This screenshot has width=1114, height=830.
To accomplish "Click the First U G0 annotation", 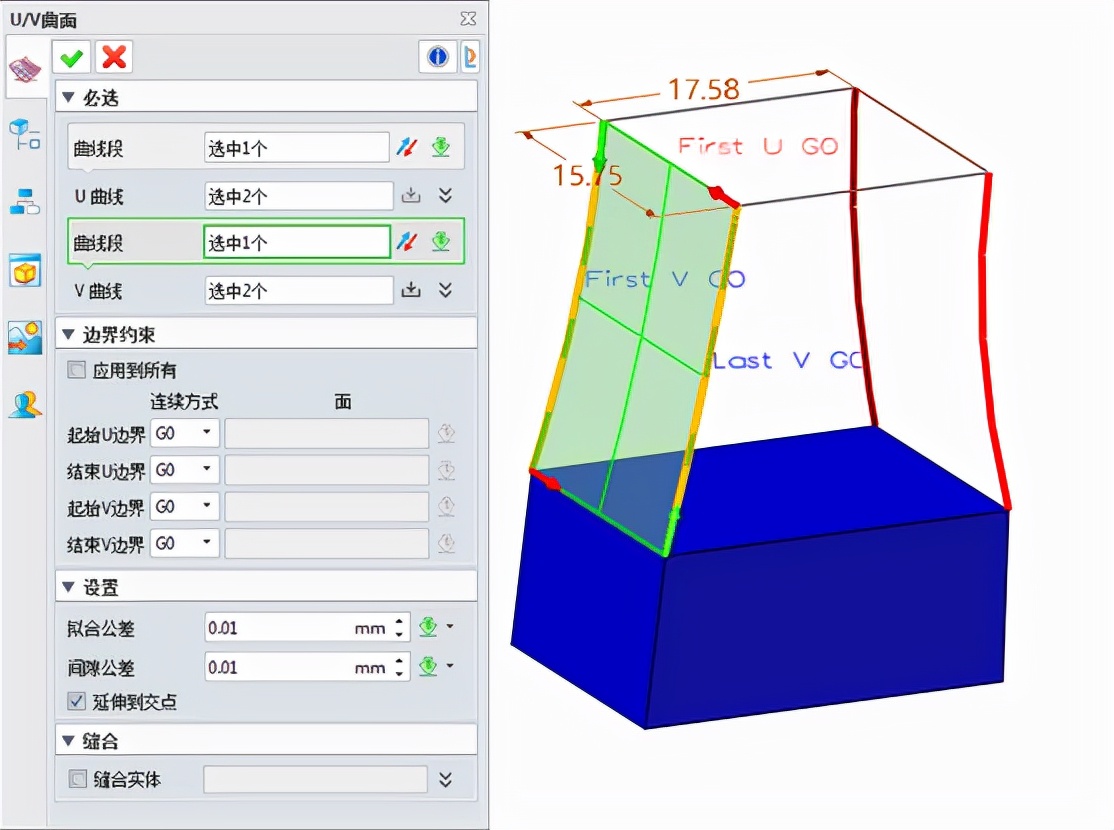I will pyautogui.click(x=758, y=146).
